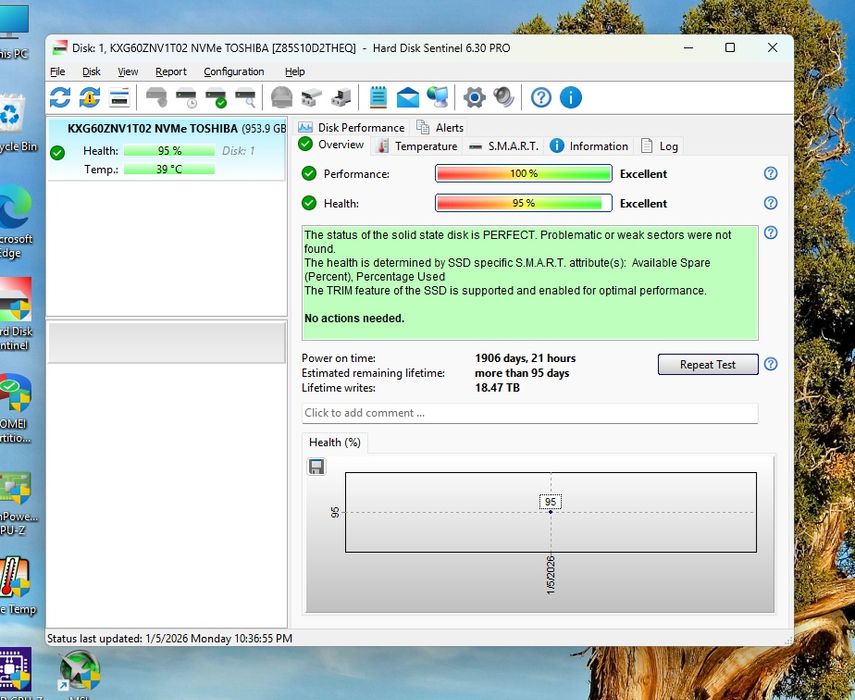
Task: Click the two stacked drives toolbar icon
Action: coord(312,98)
